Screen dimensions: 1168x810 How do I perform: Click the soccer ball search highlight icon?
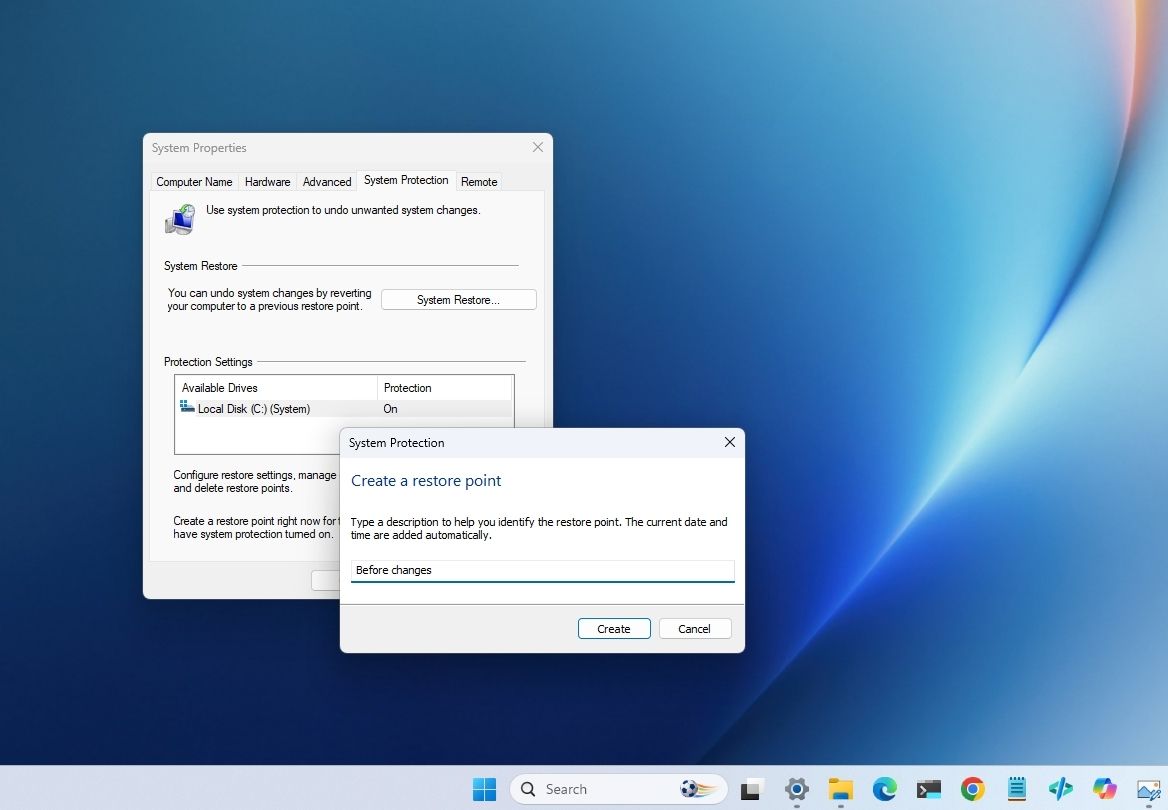coord(699,789)
